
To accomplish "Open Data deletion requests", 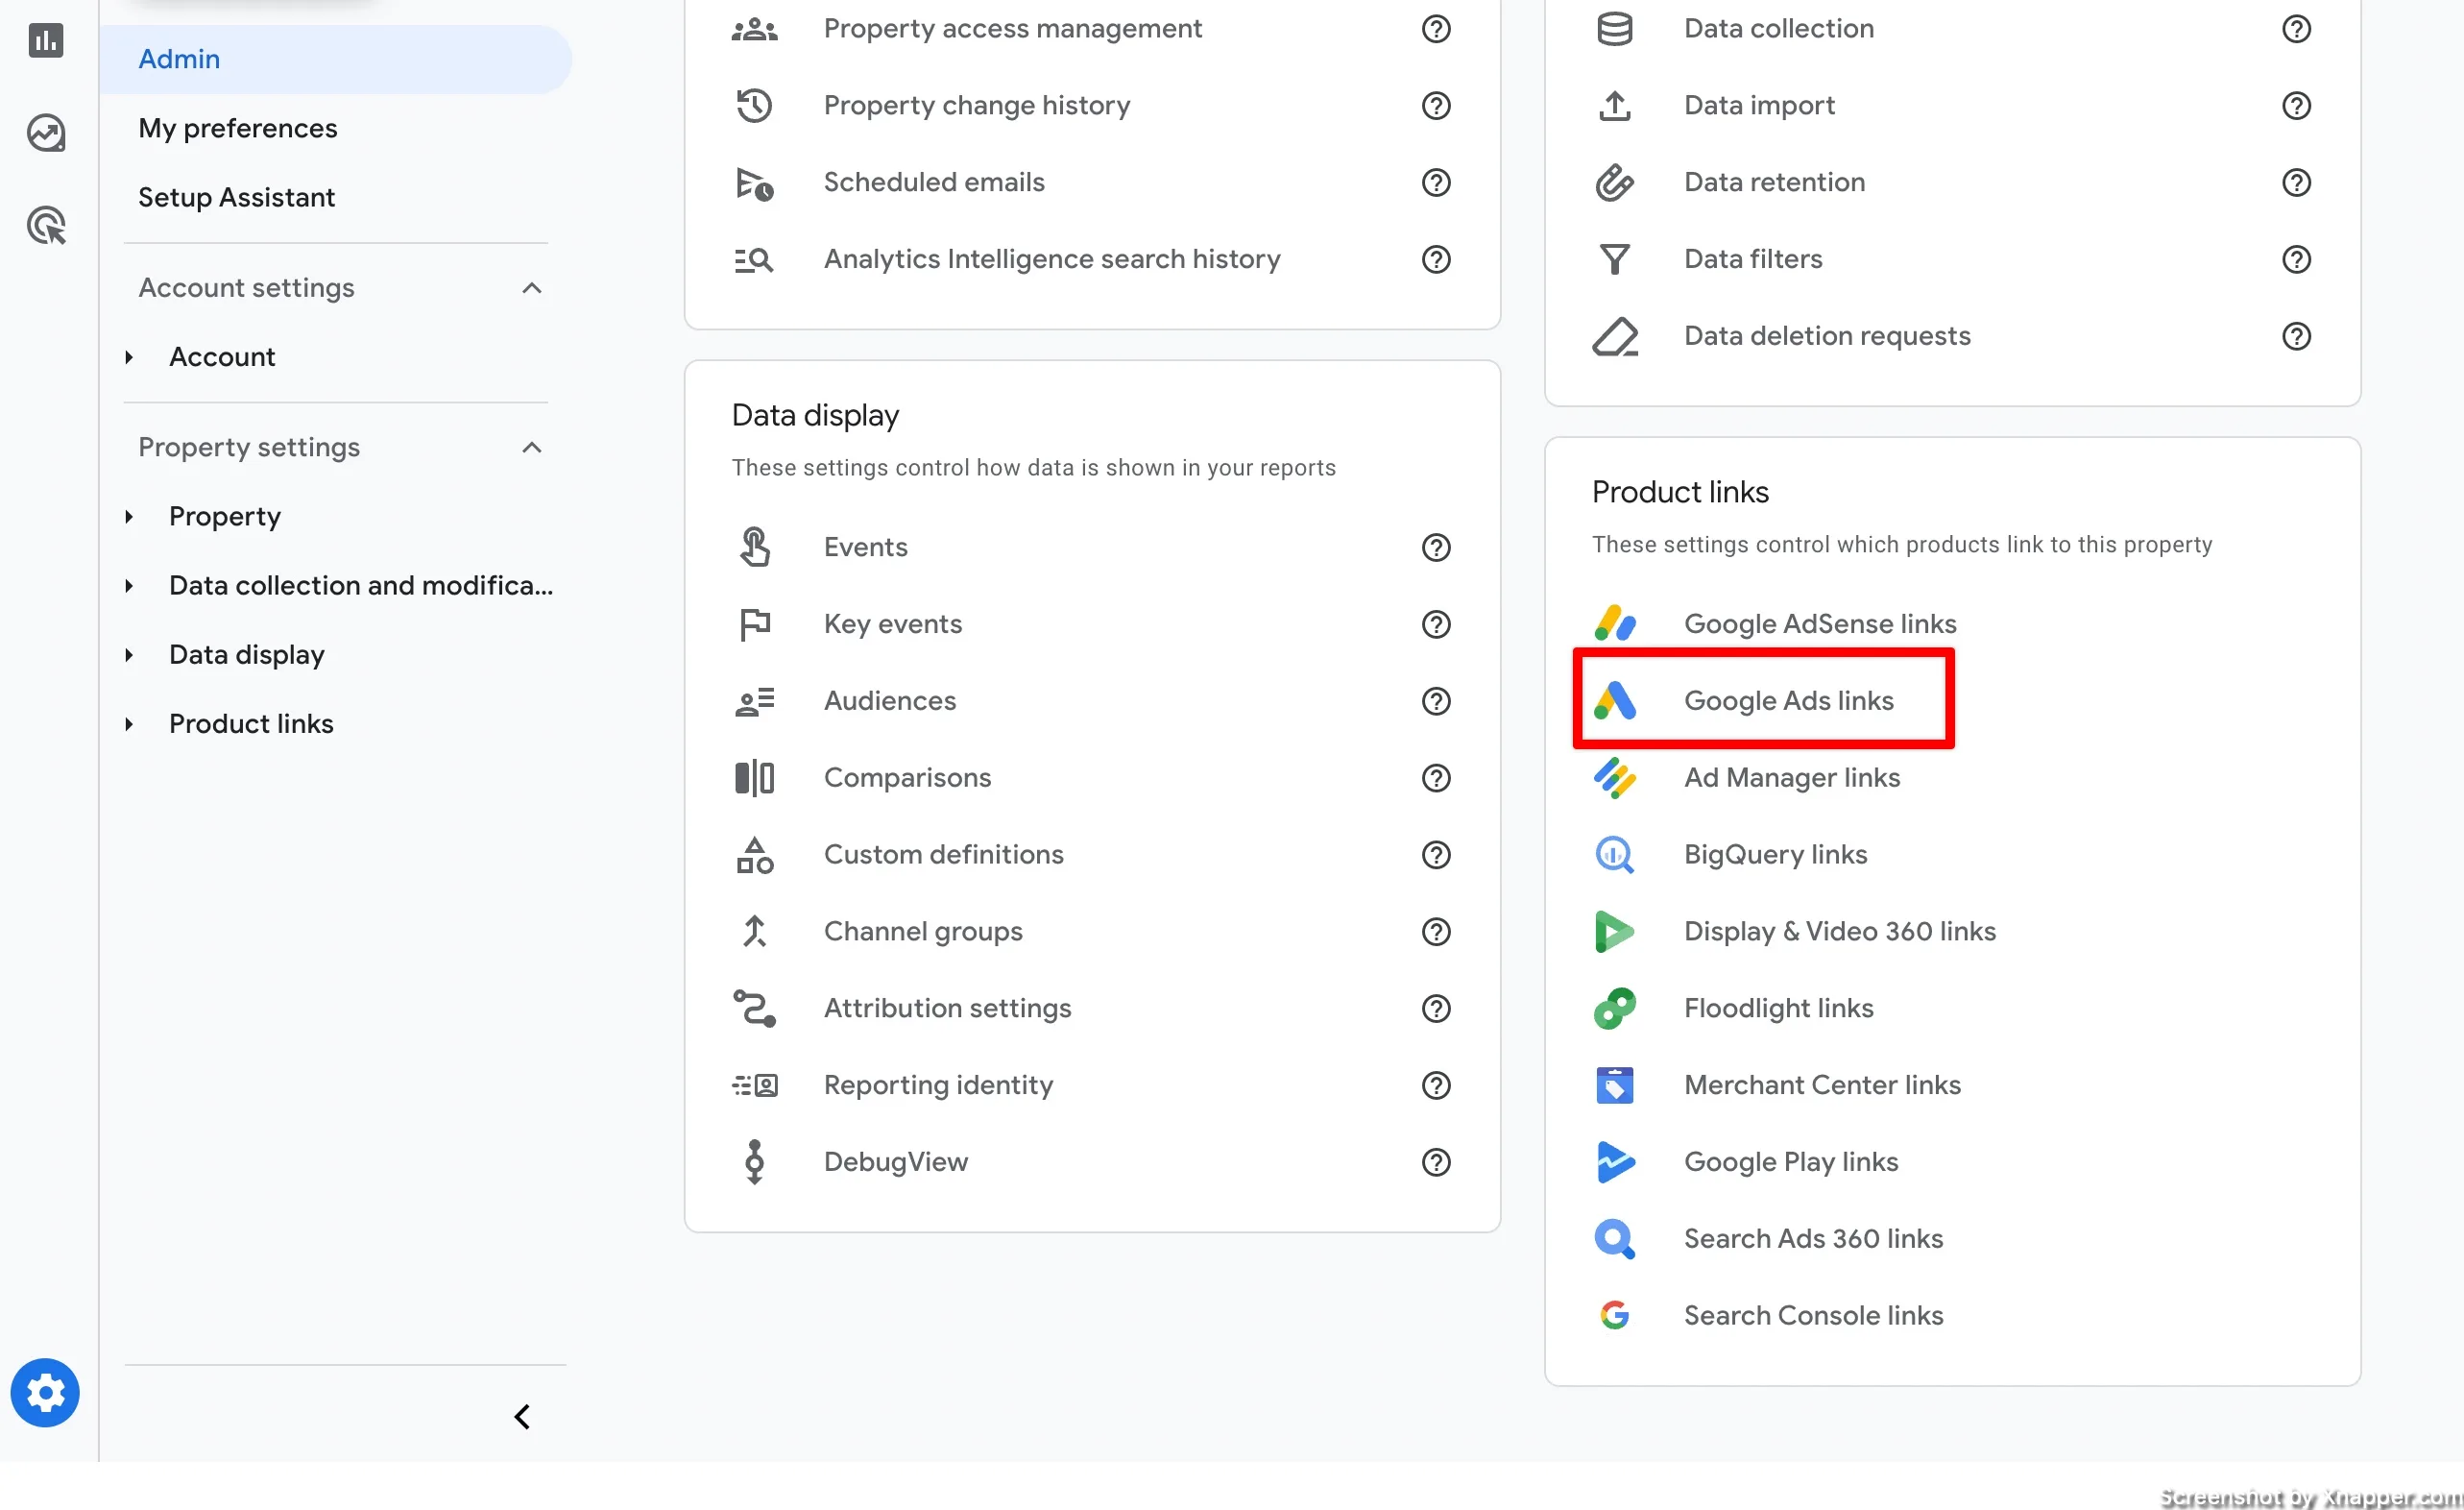I will tap(1826, 337).
